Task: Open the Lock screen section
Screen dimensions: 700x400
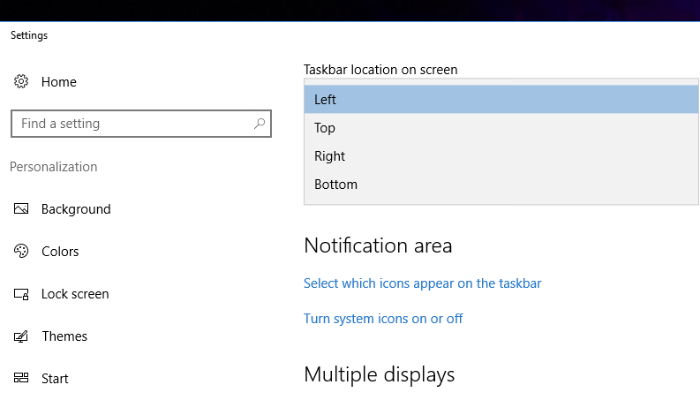Action: point(75,294)
